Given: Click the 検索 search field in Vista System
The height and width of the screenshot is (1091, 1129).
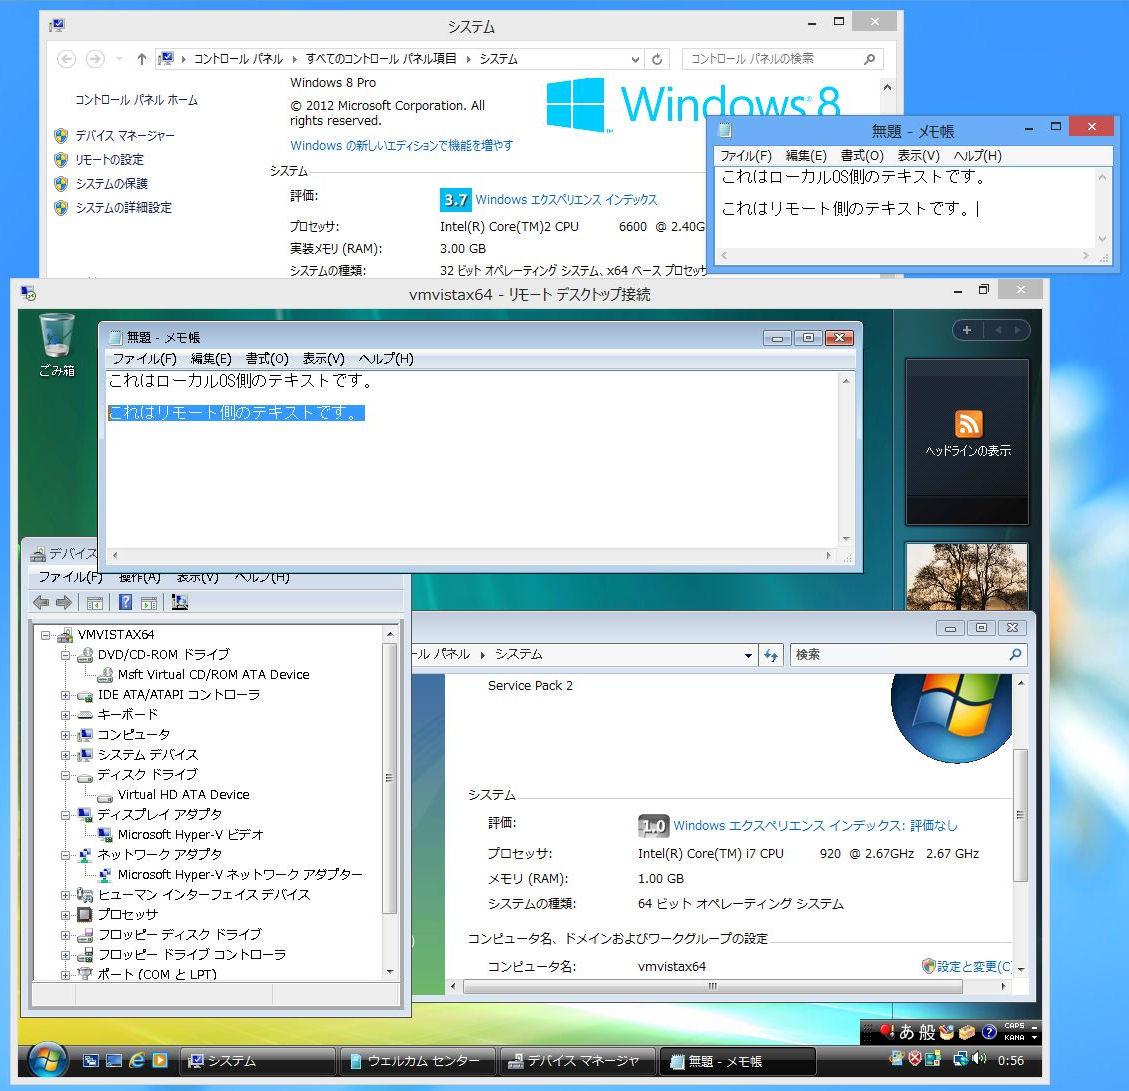Looking at the screenshot, I should pyautogui.click(x=907, y=655).
